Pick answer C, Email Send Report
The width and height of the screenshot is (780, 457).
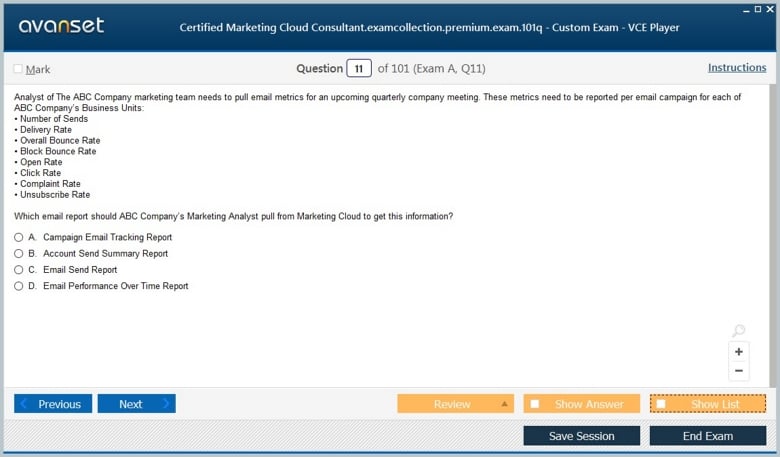point(19,270)
